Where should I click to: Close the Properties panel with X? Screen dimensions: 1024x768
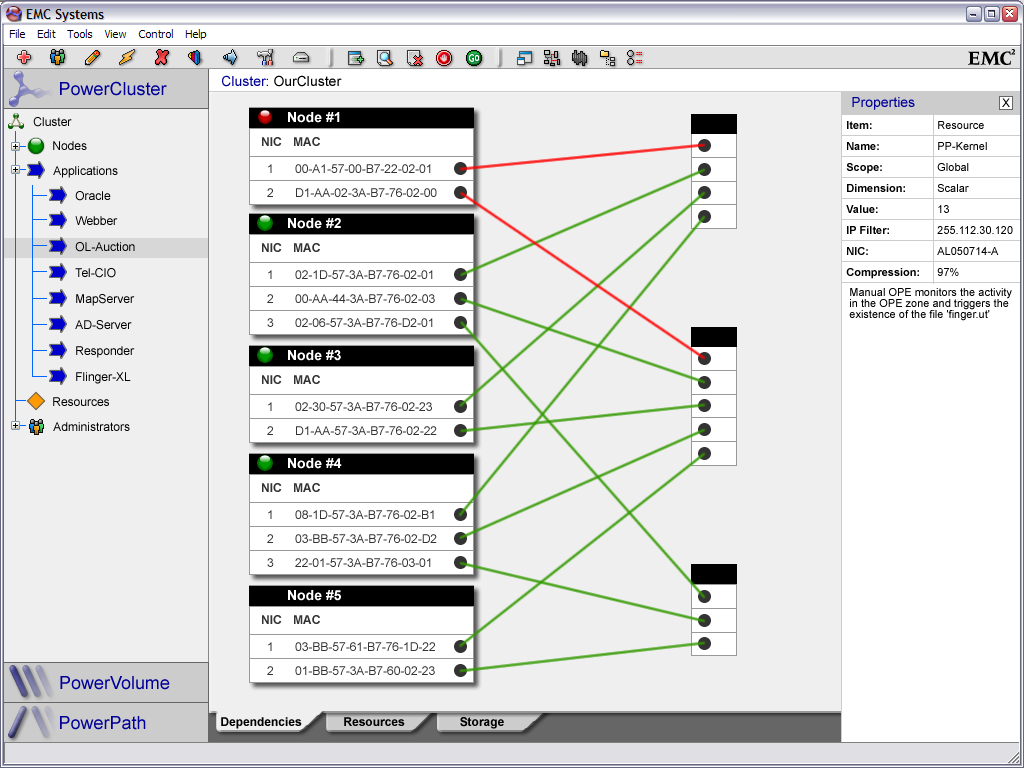[1006, 103]
